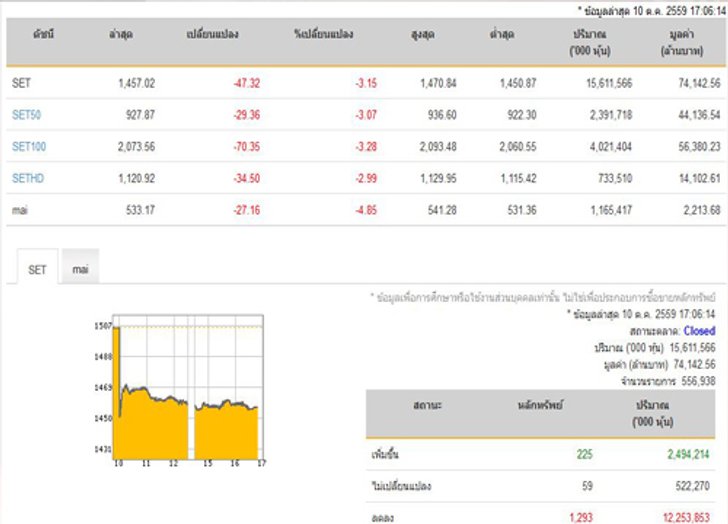Select transaction count 556,938
The width and height of the screenshot is (728, 524).
coord(698,381)
